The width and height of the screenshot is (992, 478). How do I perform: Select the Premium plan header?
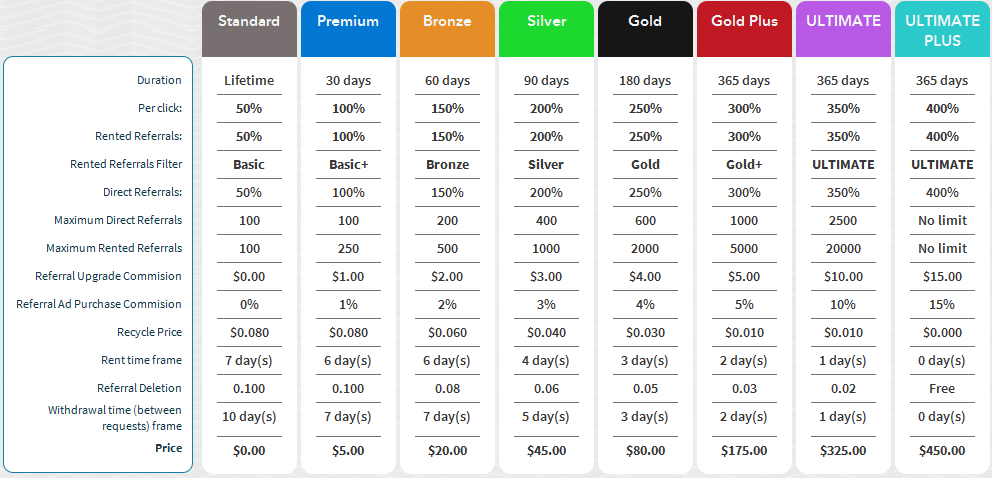coord(348,29)
